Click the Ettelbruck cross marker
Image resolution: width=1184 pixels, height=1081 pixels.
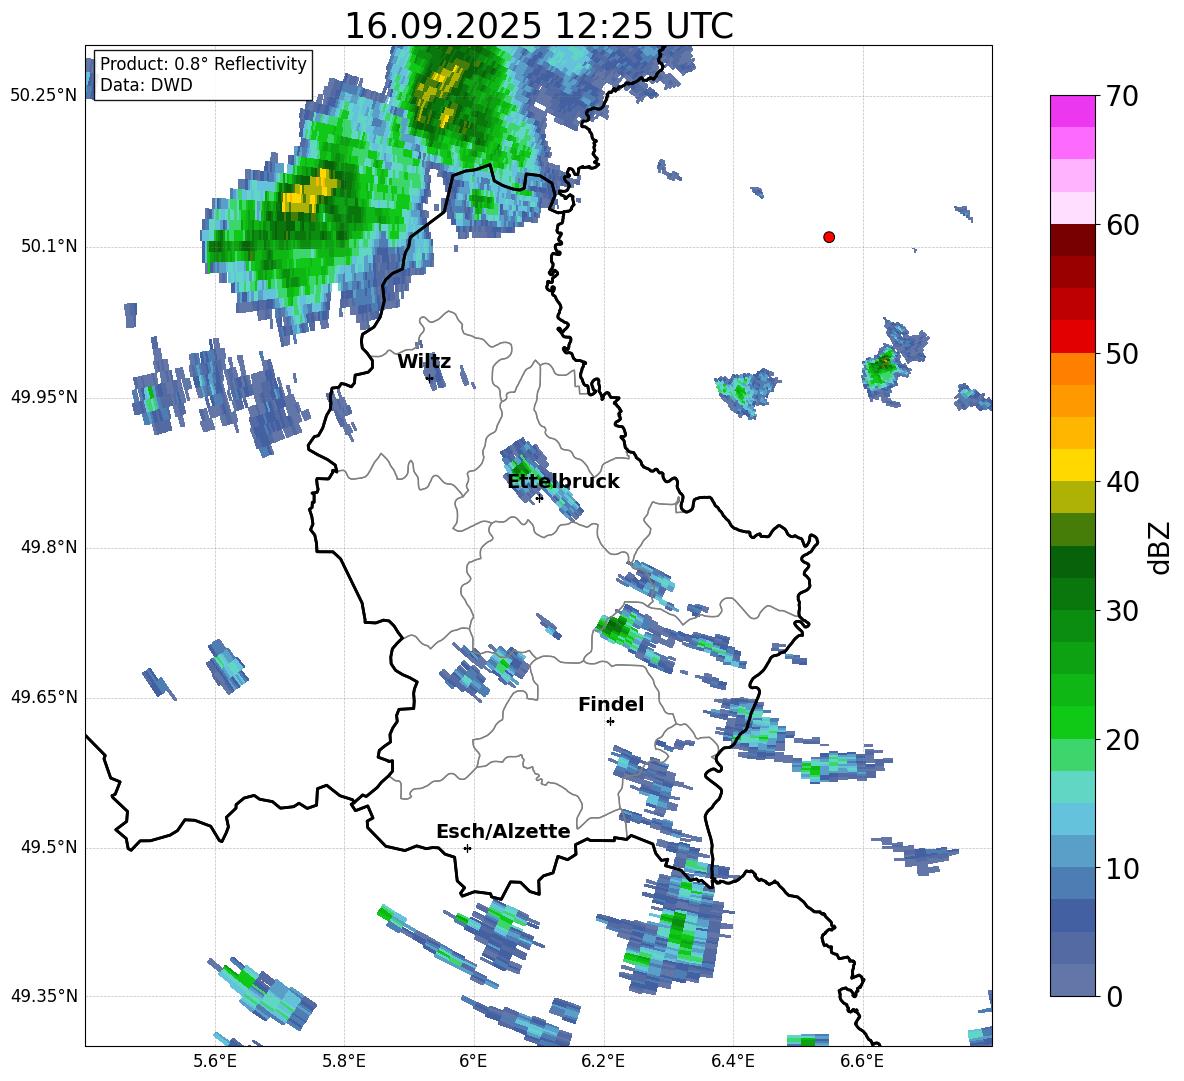[539, 498]
